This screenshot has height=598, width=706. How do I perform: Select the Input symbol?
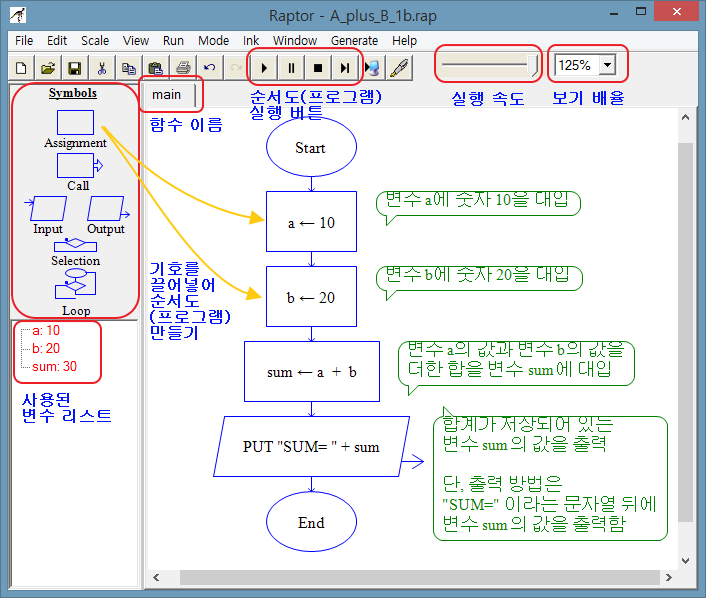tap(47, 208)
